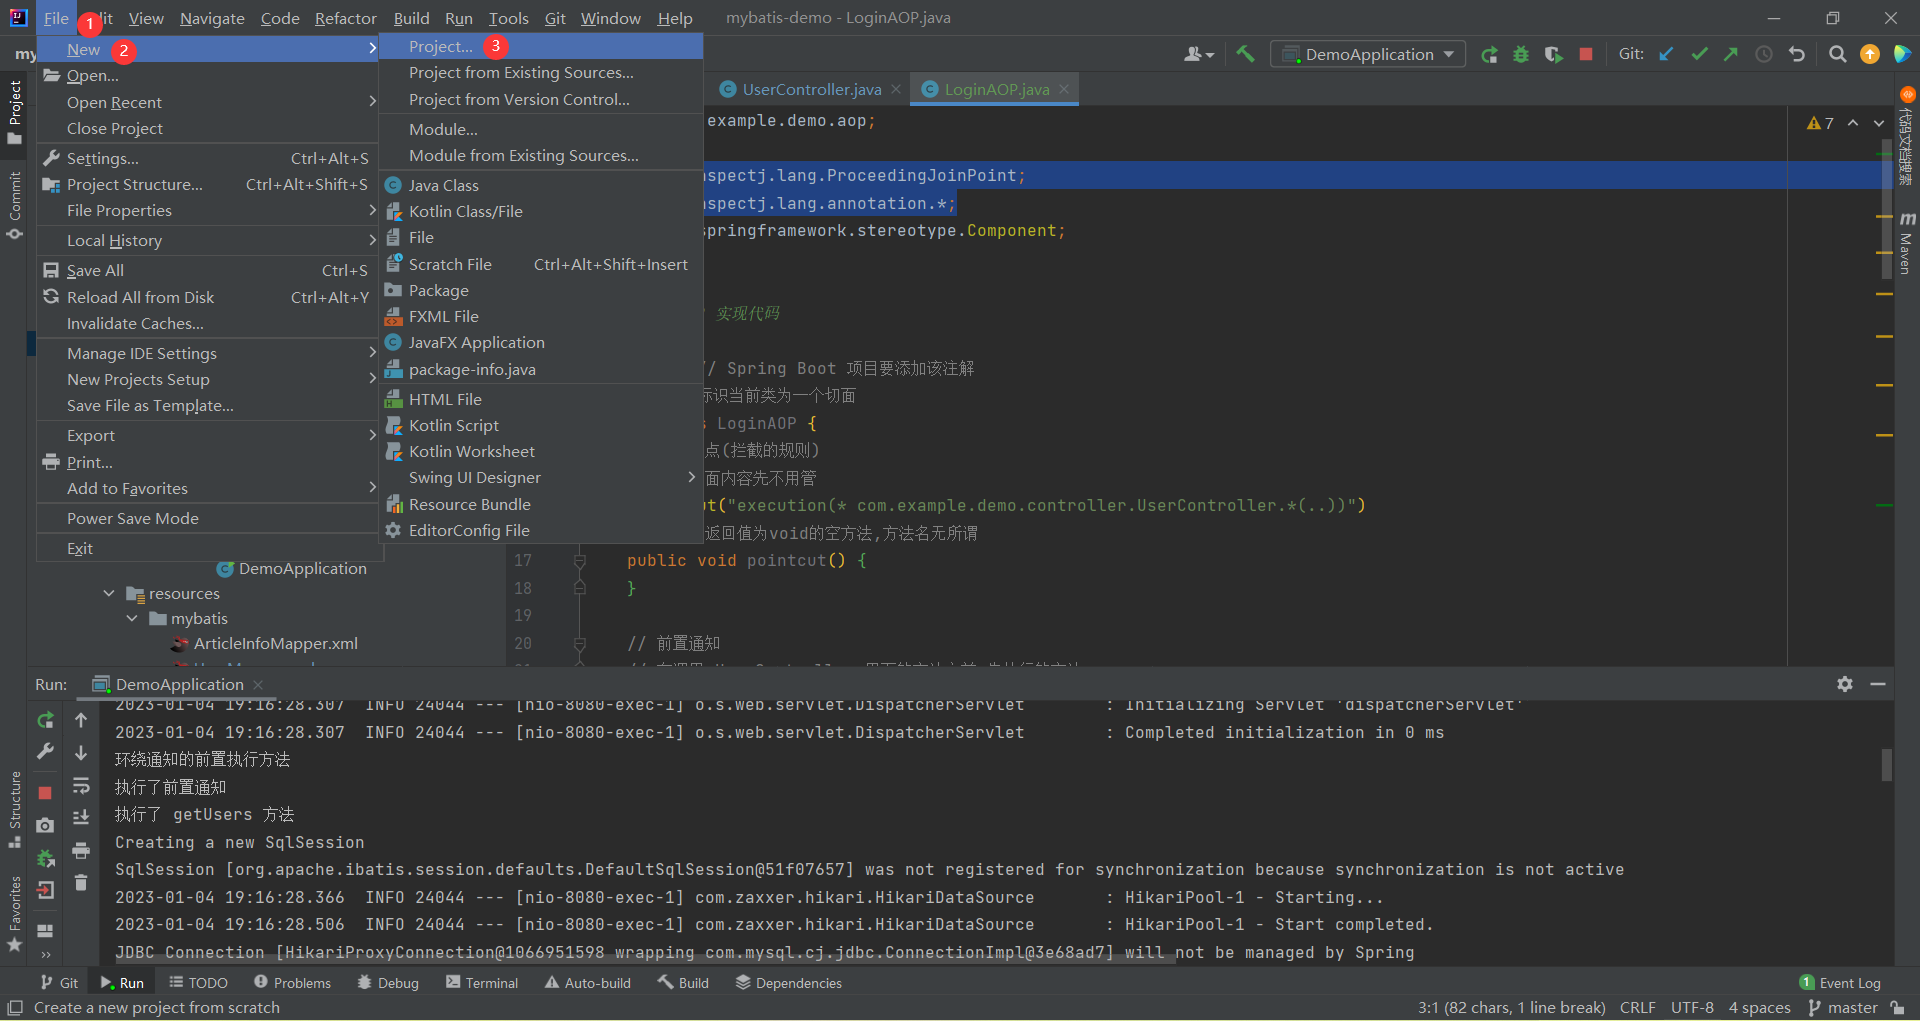The width and height of the screenshot is (1920, 1021).
Task: Click the print icon in Run console
Action: 81,851
